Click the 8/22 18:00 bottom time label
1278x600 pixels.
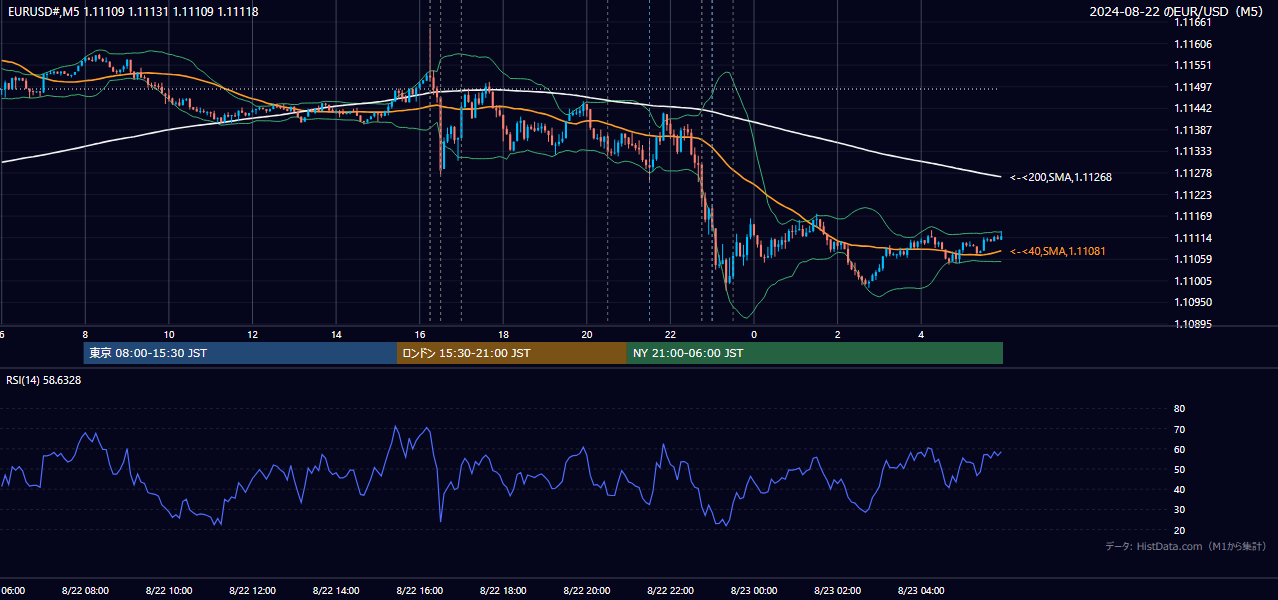coord(503,590)
